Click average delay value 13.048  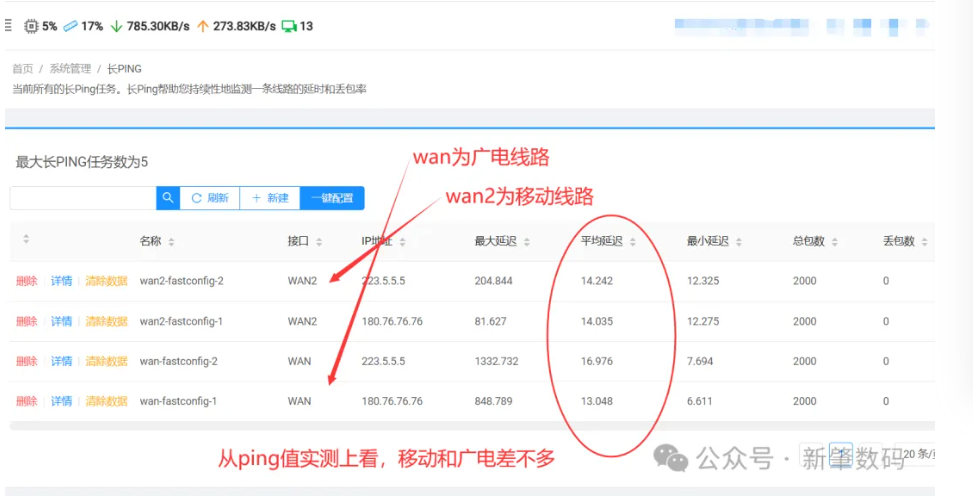coord(597,402)
